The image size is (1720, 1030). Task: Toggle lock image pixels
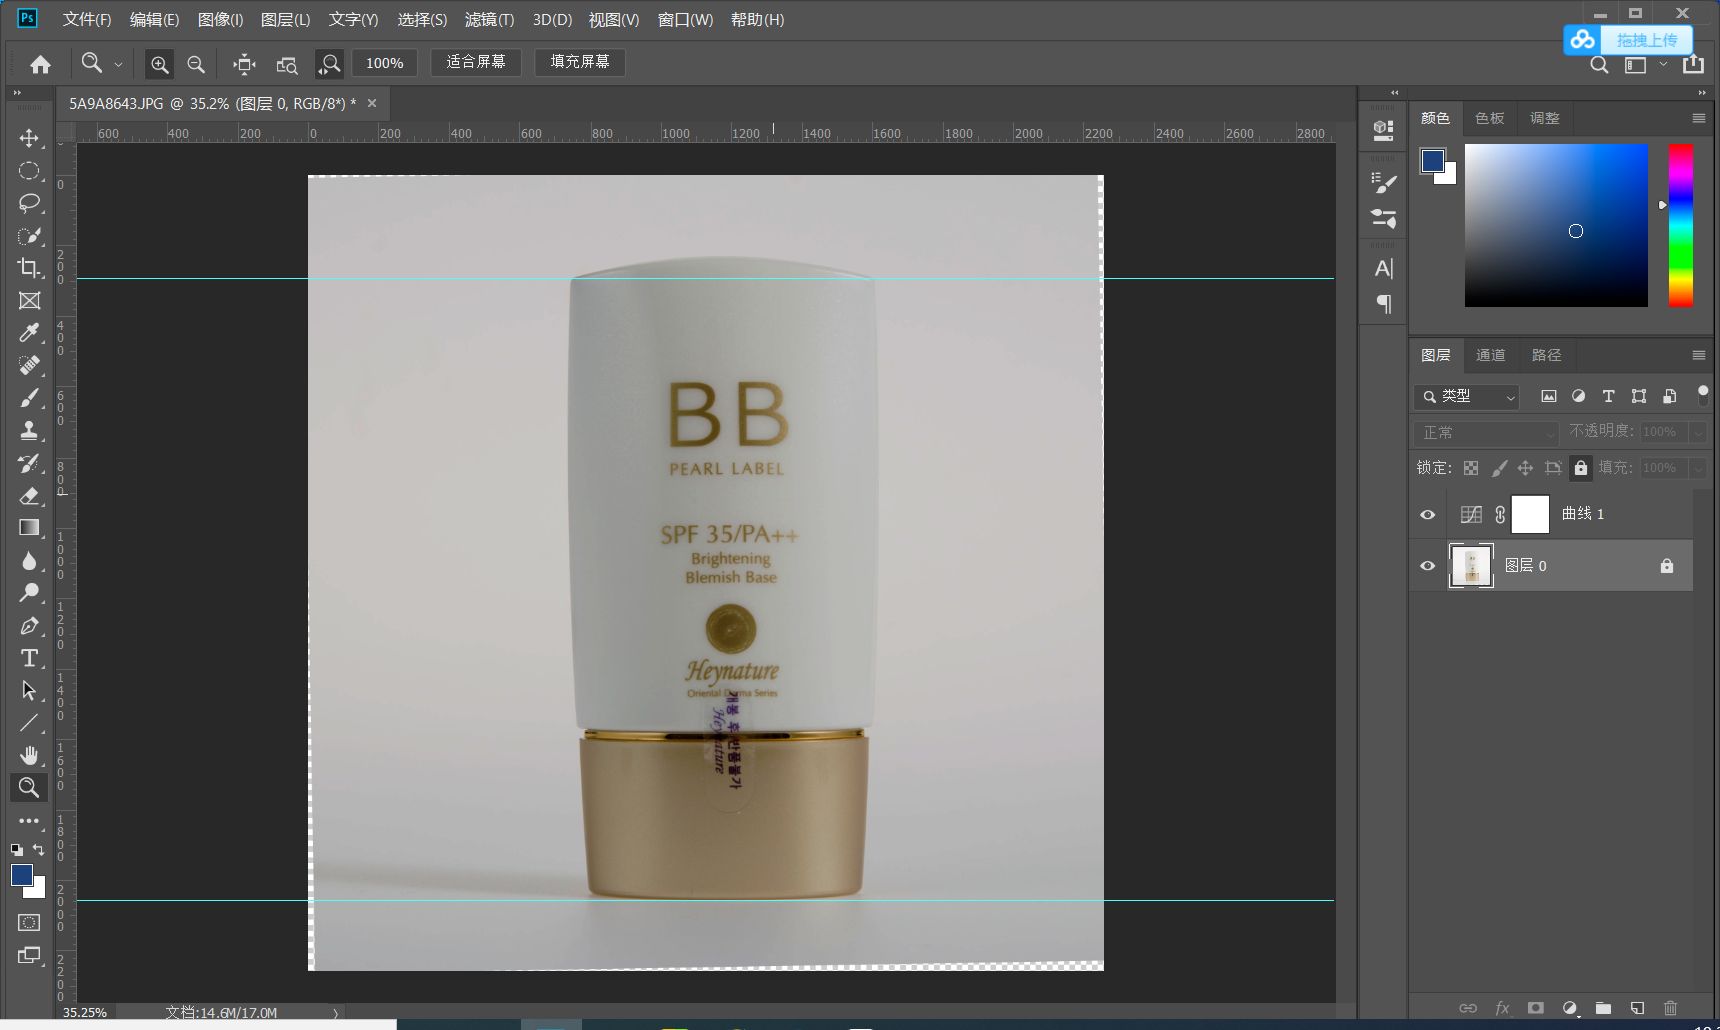click(1499, 468)
